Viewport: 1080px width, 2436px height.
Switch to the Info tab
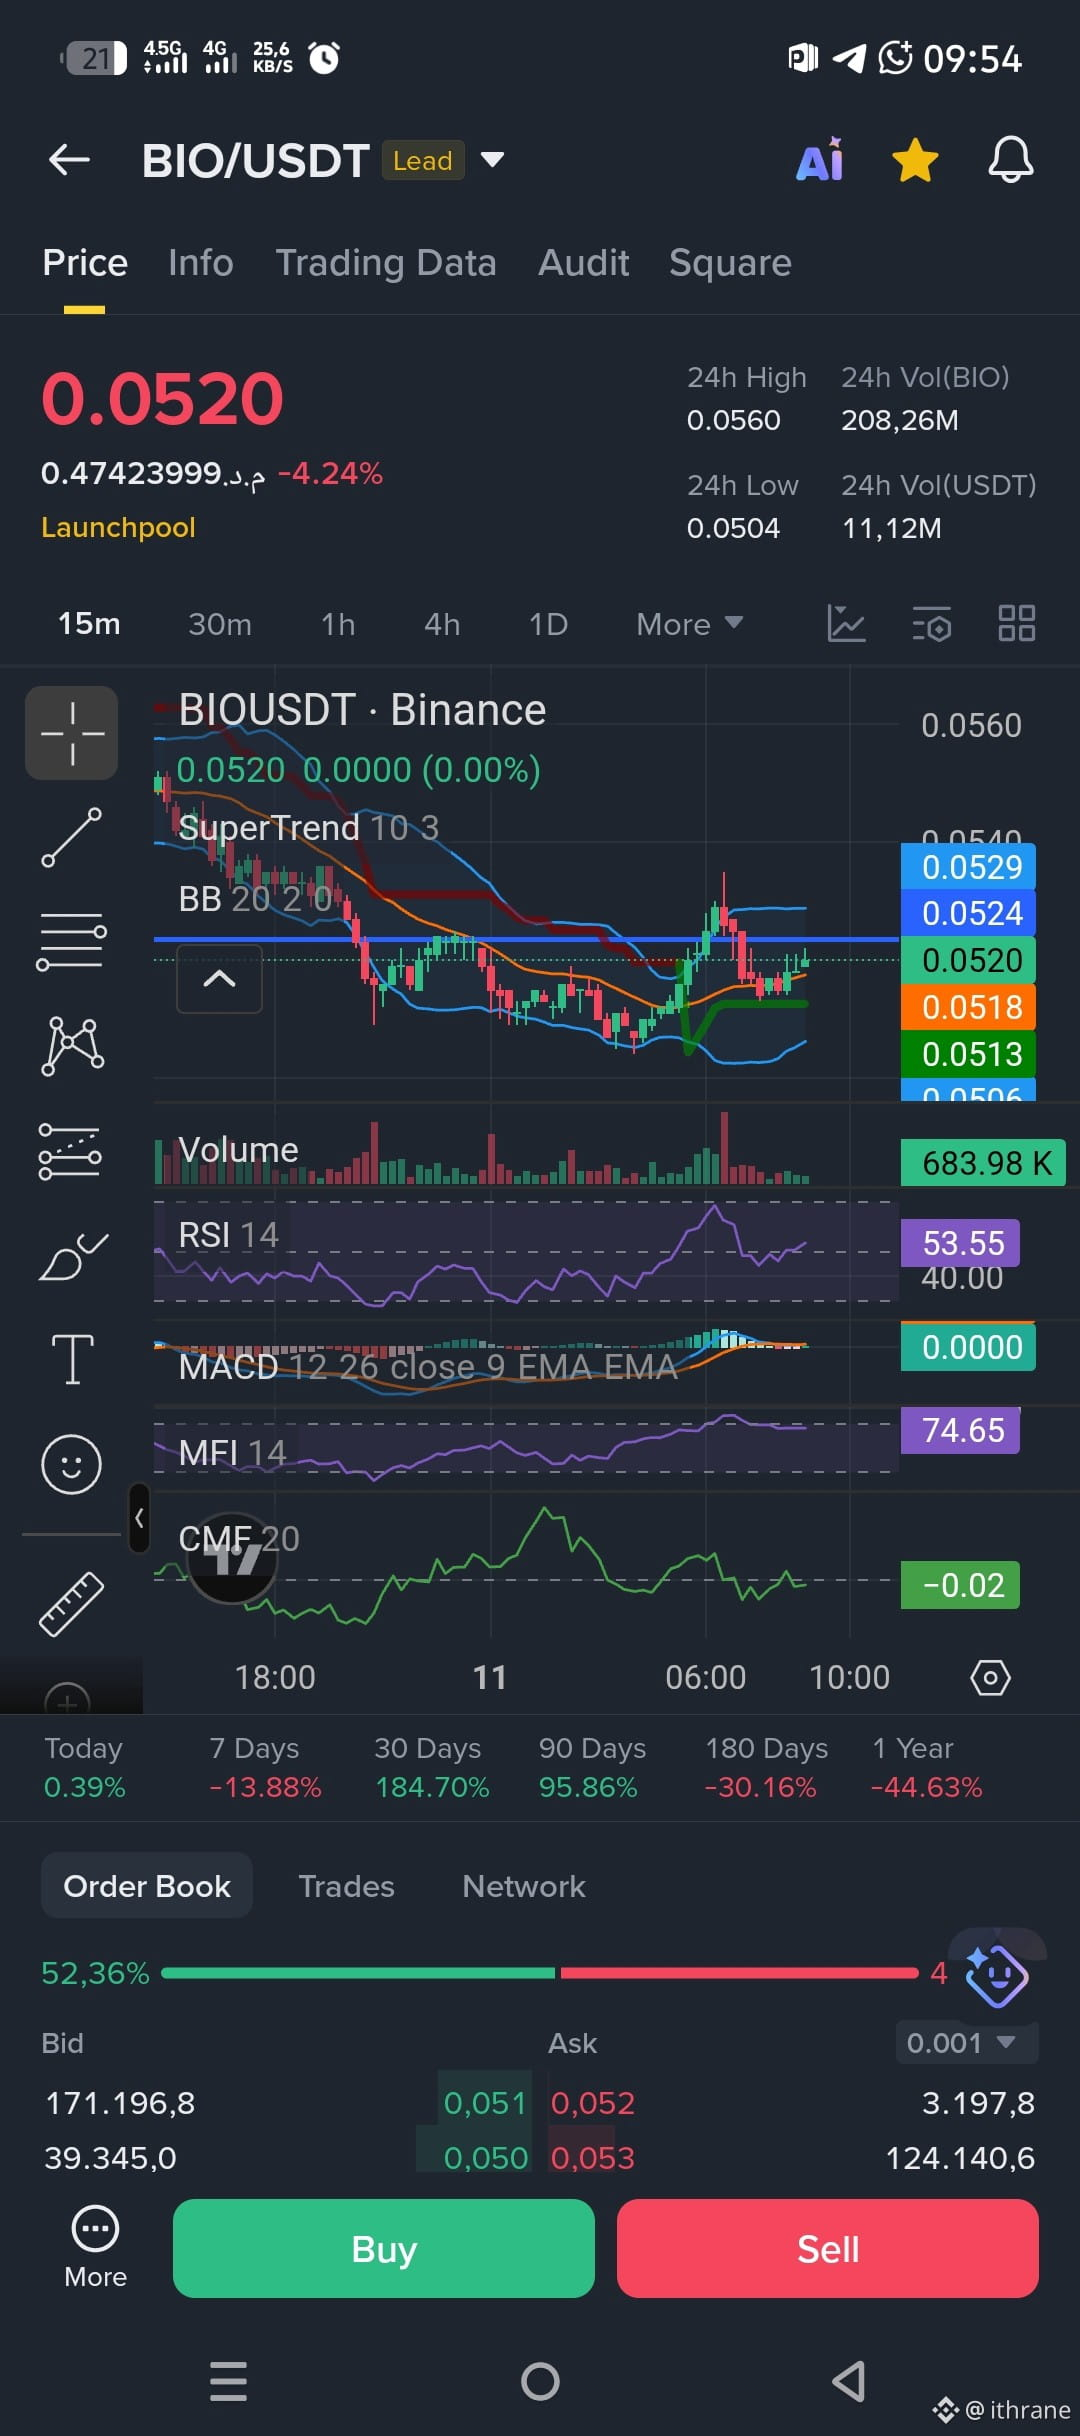[201, 263]
